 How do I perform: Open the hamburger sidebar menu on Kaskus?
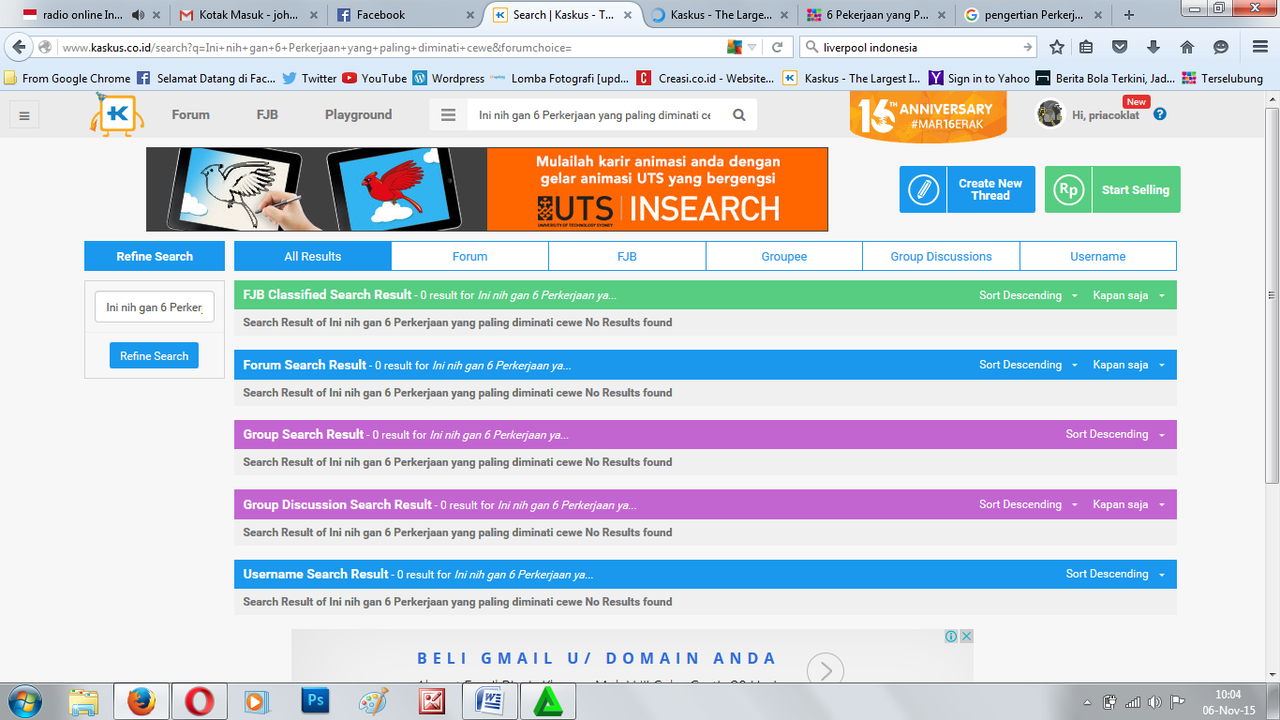pyautogui.click(x=25, y=115)
